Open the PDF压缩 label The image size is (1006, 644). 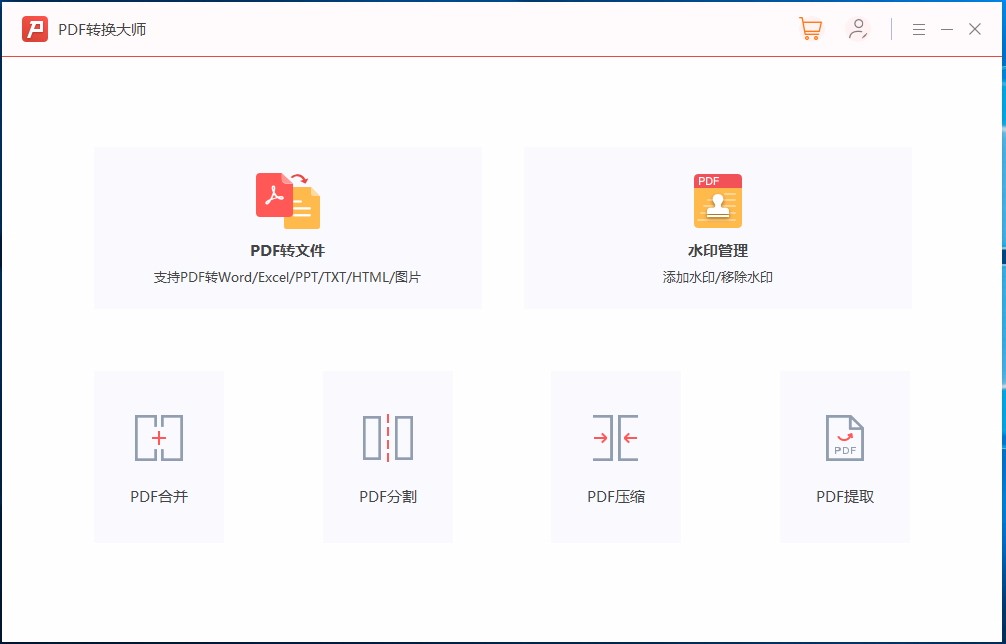616,496
